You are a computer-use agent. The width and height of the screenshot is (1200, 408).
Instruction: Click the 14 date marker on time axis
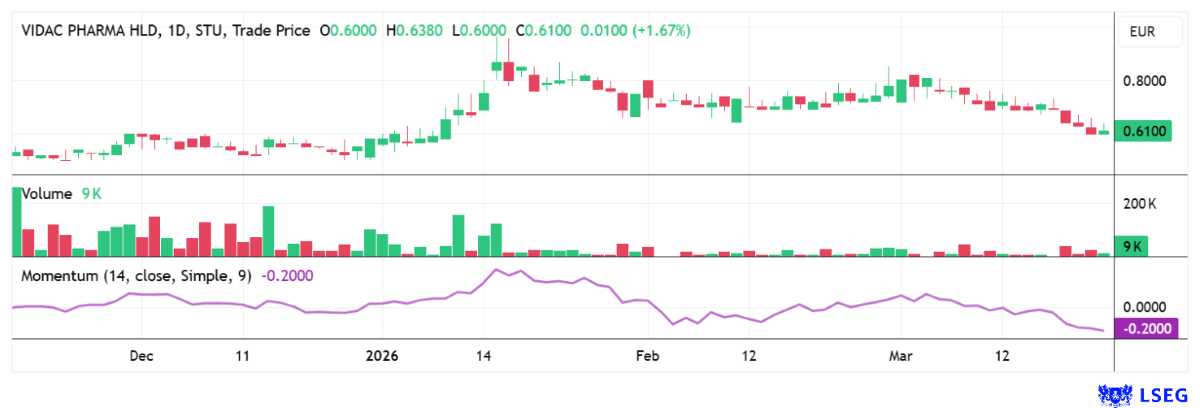click(x=484, y=356)
